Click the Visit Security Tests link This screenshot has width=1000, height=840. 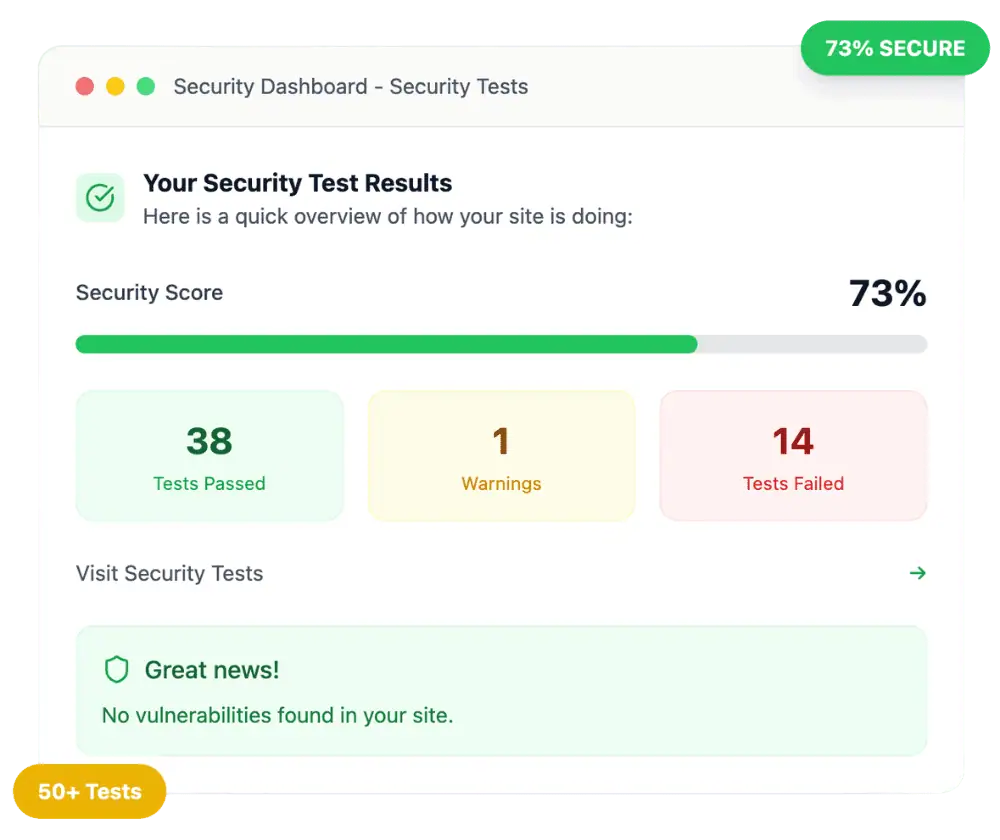[170, 573]
